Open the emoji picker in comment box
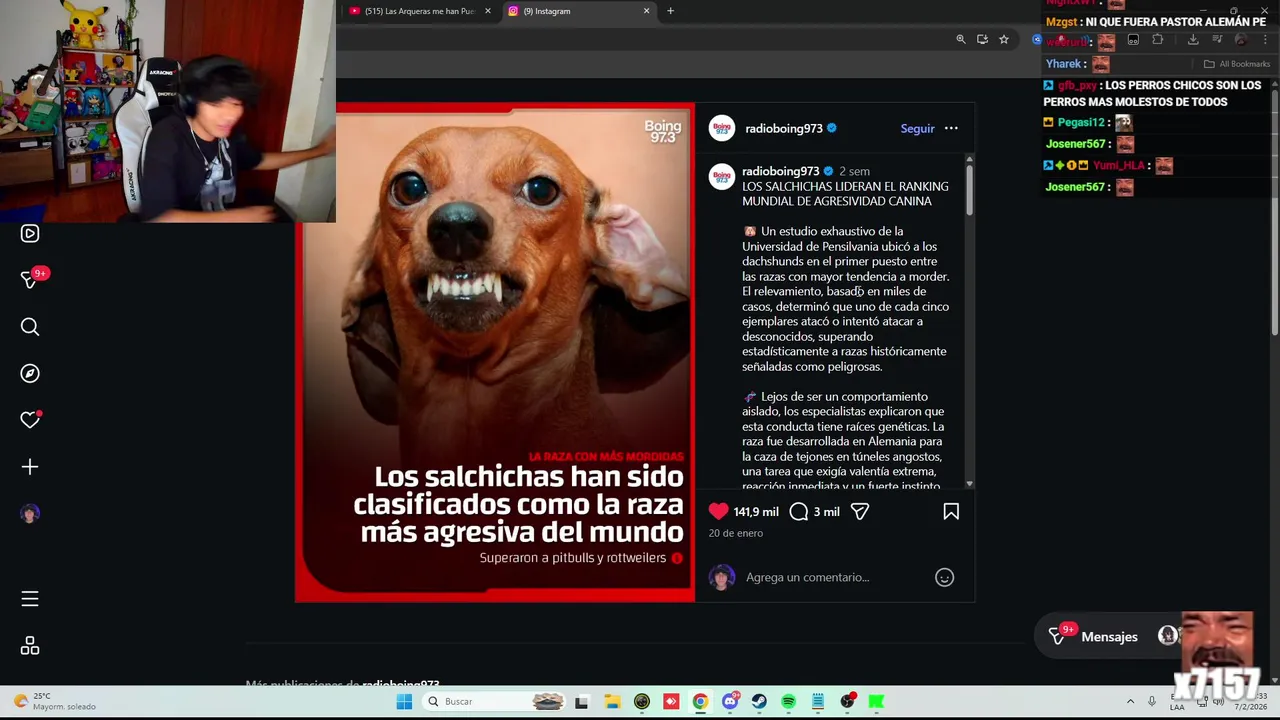Screen dimensions: 1280x720 pos(944,577)
